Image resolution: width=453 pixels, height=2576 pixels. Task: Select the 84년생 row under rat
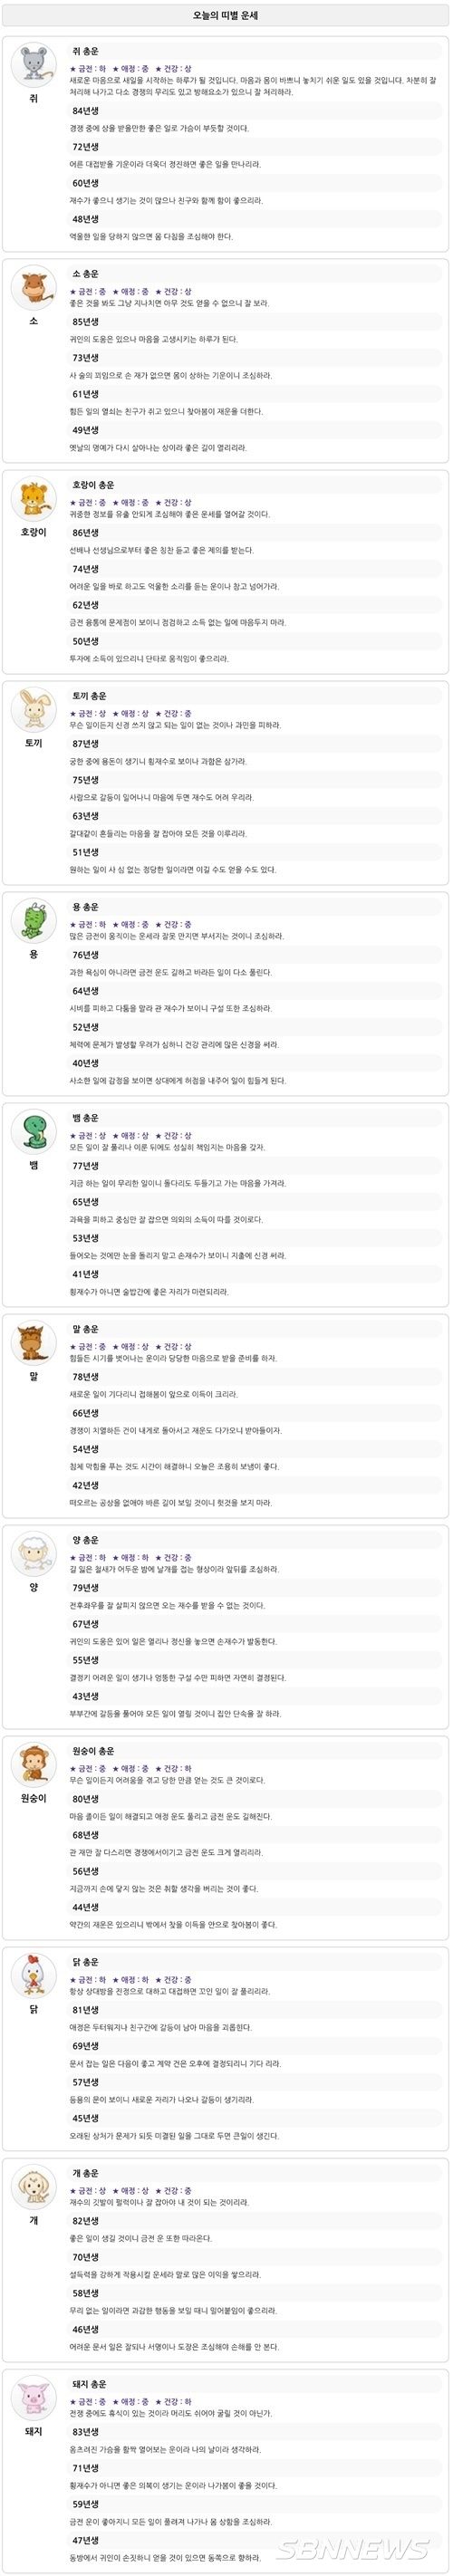click(255, 111)
